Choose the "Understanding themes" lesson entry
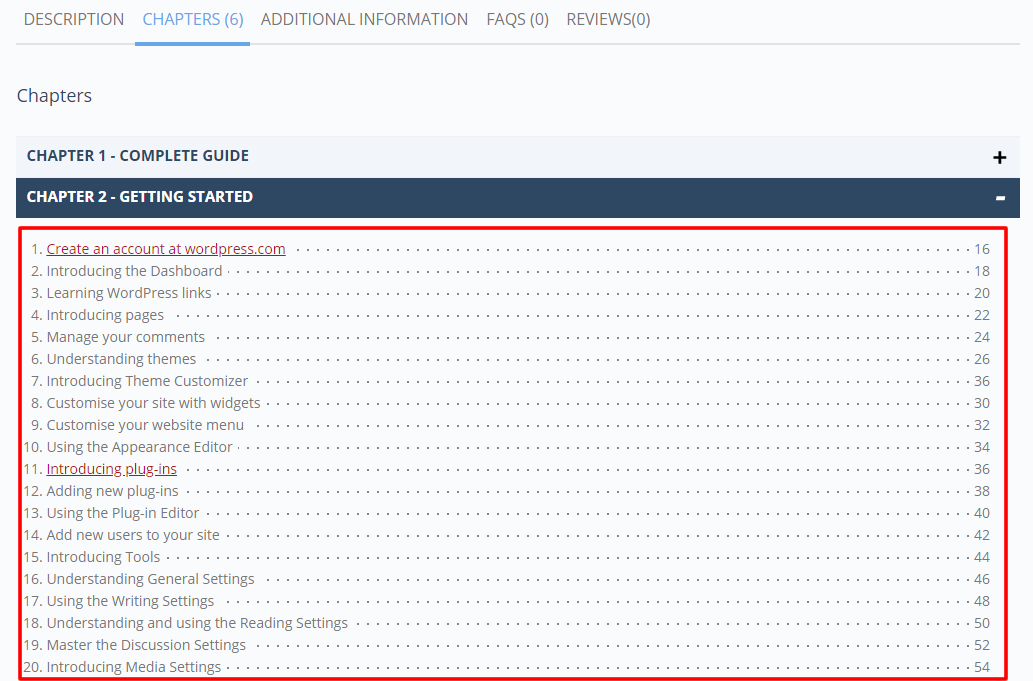 (x=121, y=359)
